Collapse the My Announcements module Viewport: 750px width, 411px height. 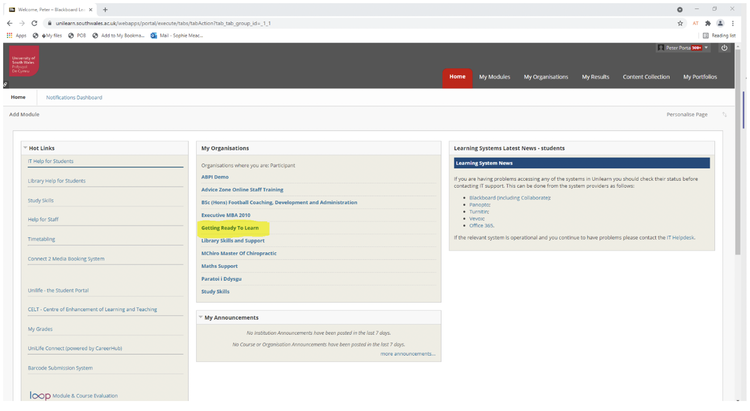click(200, 318)
